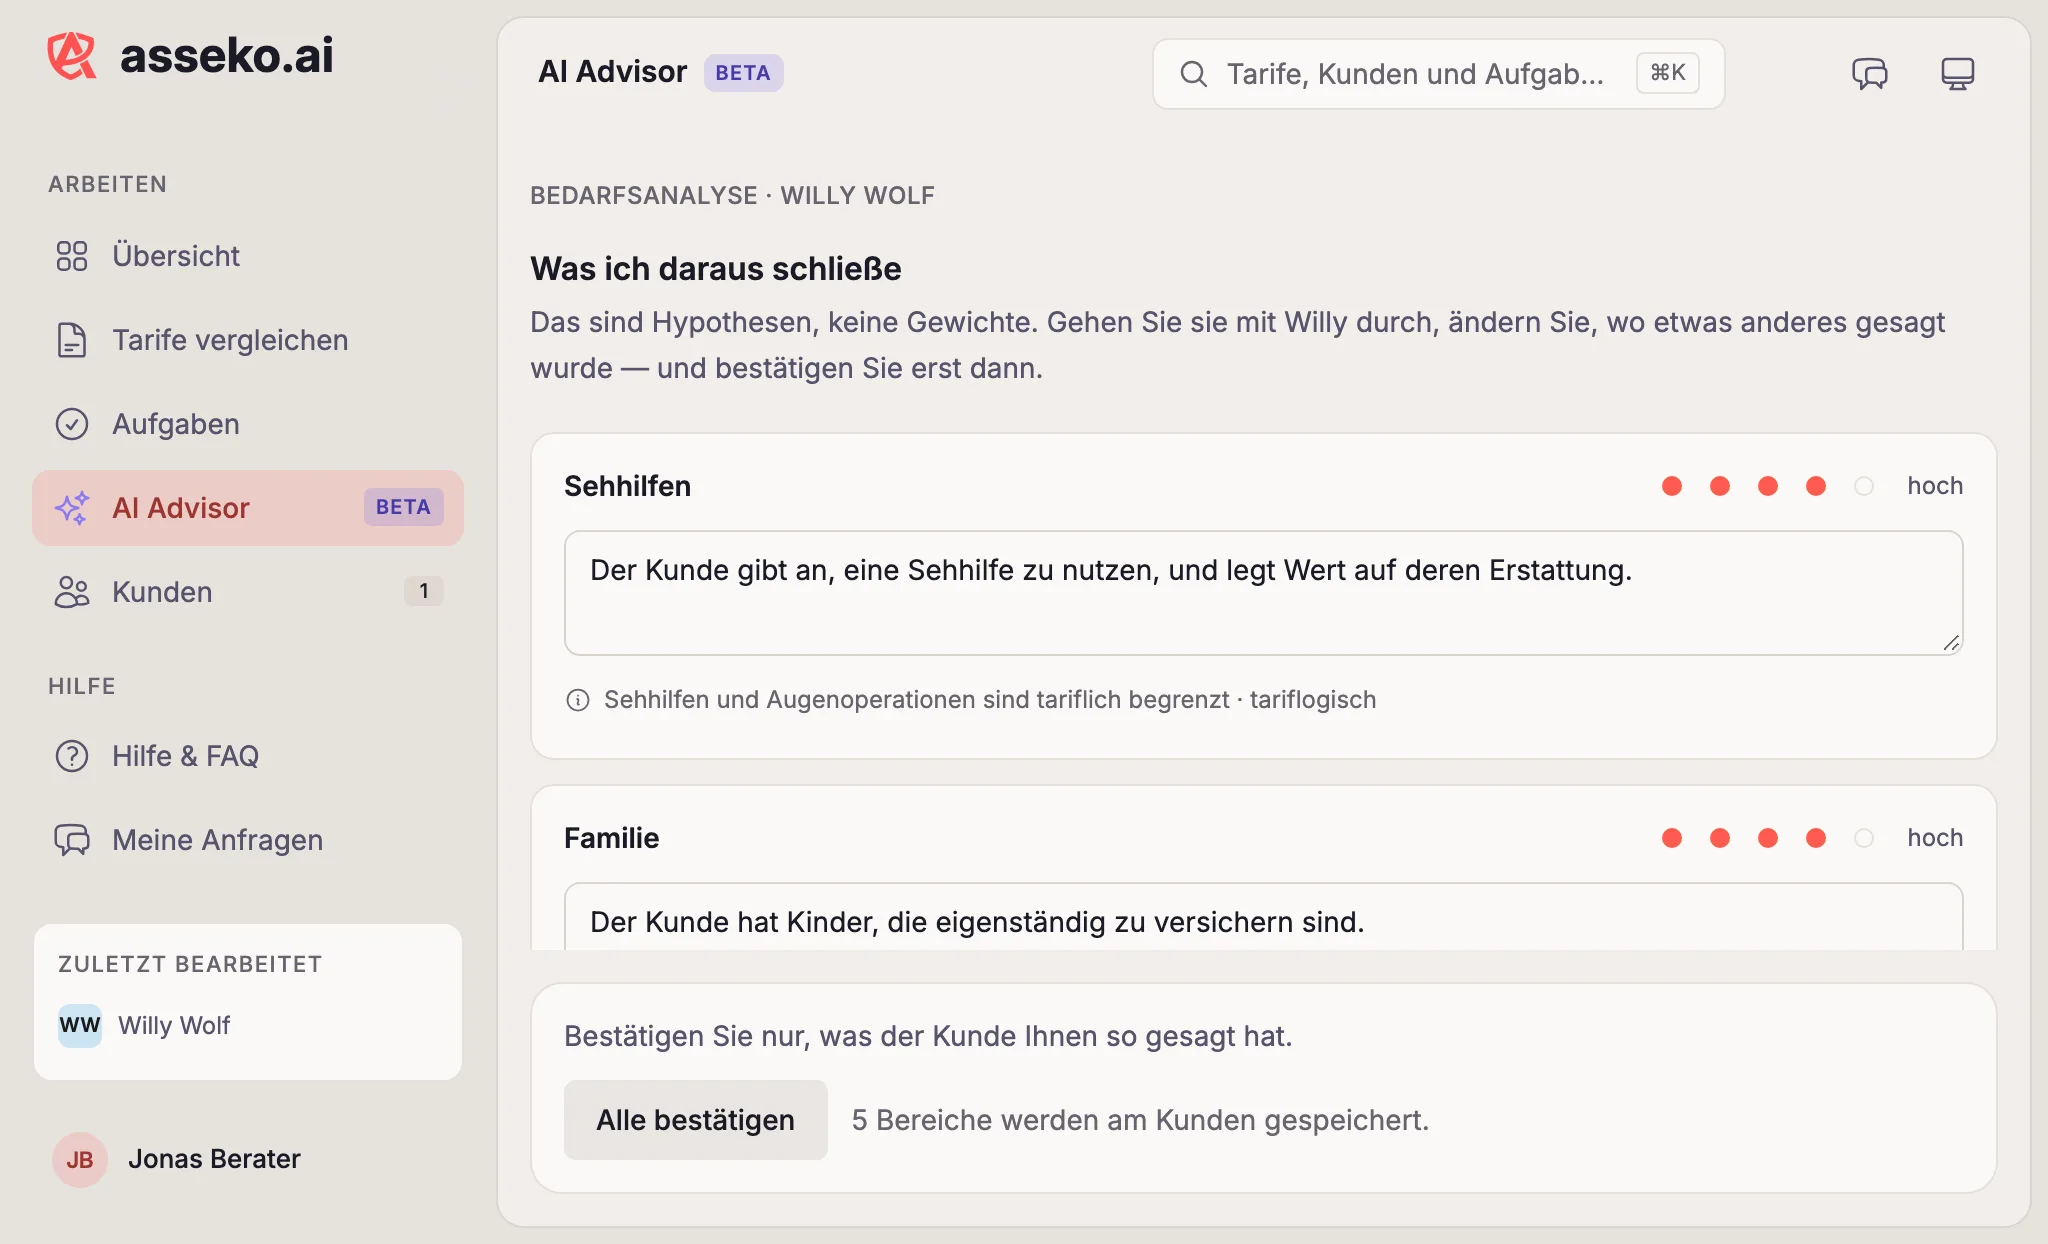
Task: Click the ⌘K shortcut badge in search
Action: (x=1668, y=73)
